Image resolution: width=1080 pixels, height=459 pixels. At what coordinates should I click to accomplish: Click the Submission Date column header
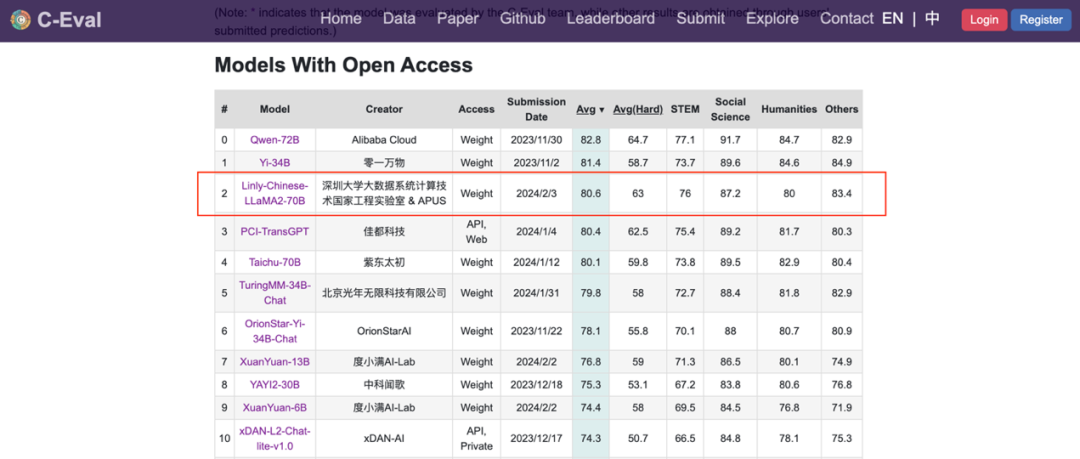pyautogui.click(x=536, y=109)
